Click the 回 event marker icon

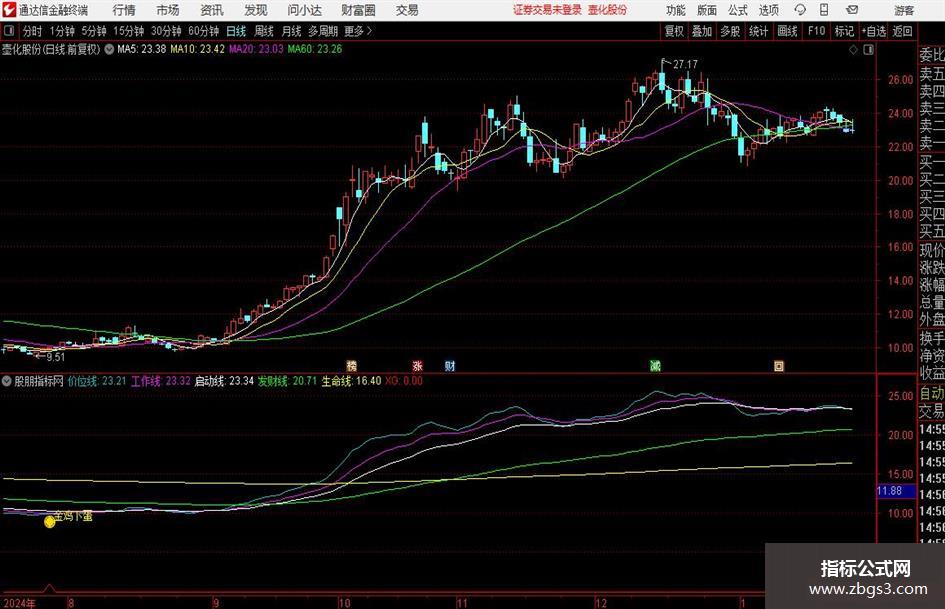tap(779, 365)
